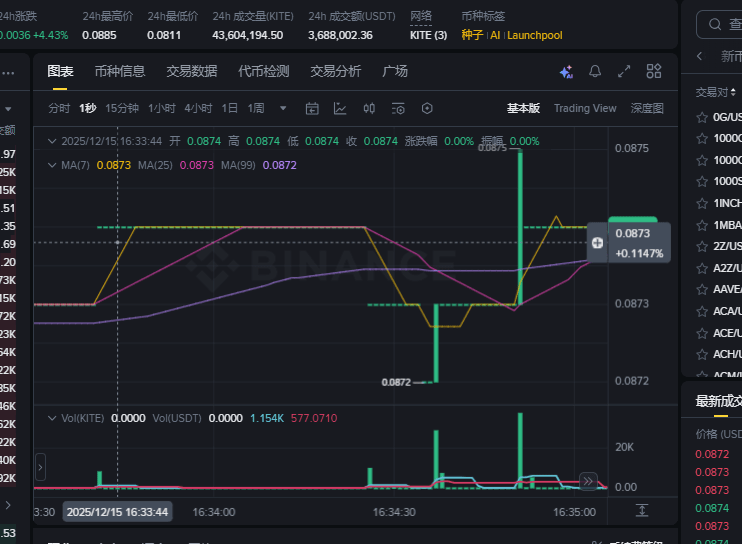
Task: Click 24h volume 43,604,194.50
Action: [x=247, y=35]
